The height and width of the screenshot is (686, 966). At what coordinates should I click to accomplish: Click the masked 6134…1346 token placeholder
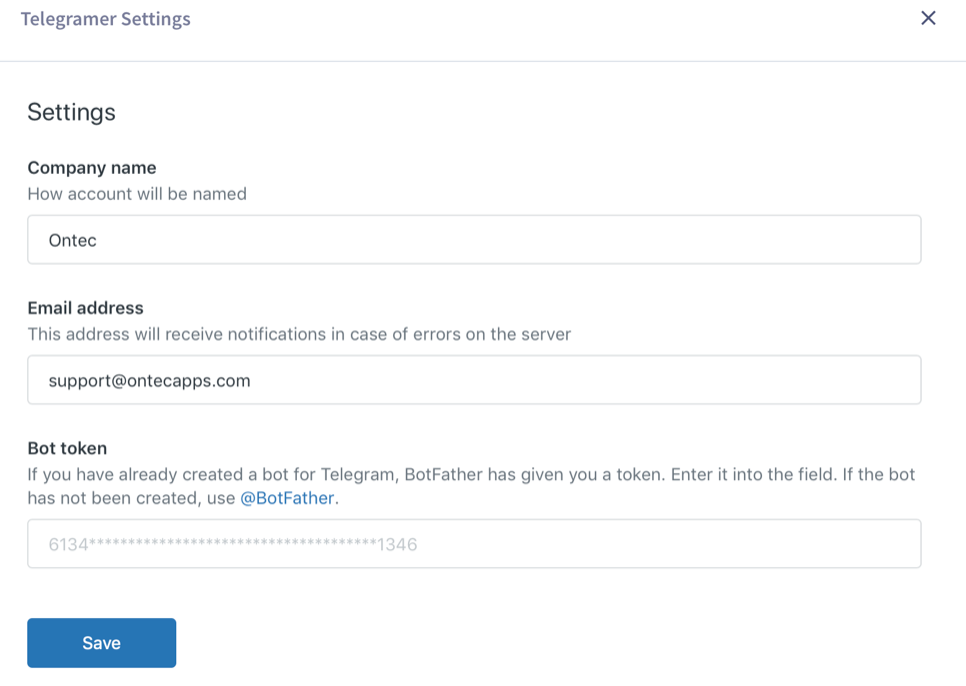tap(232, 545)
